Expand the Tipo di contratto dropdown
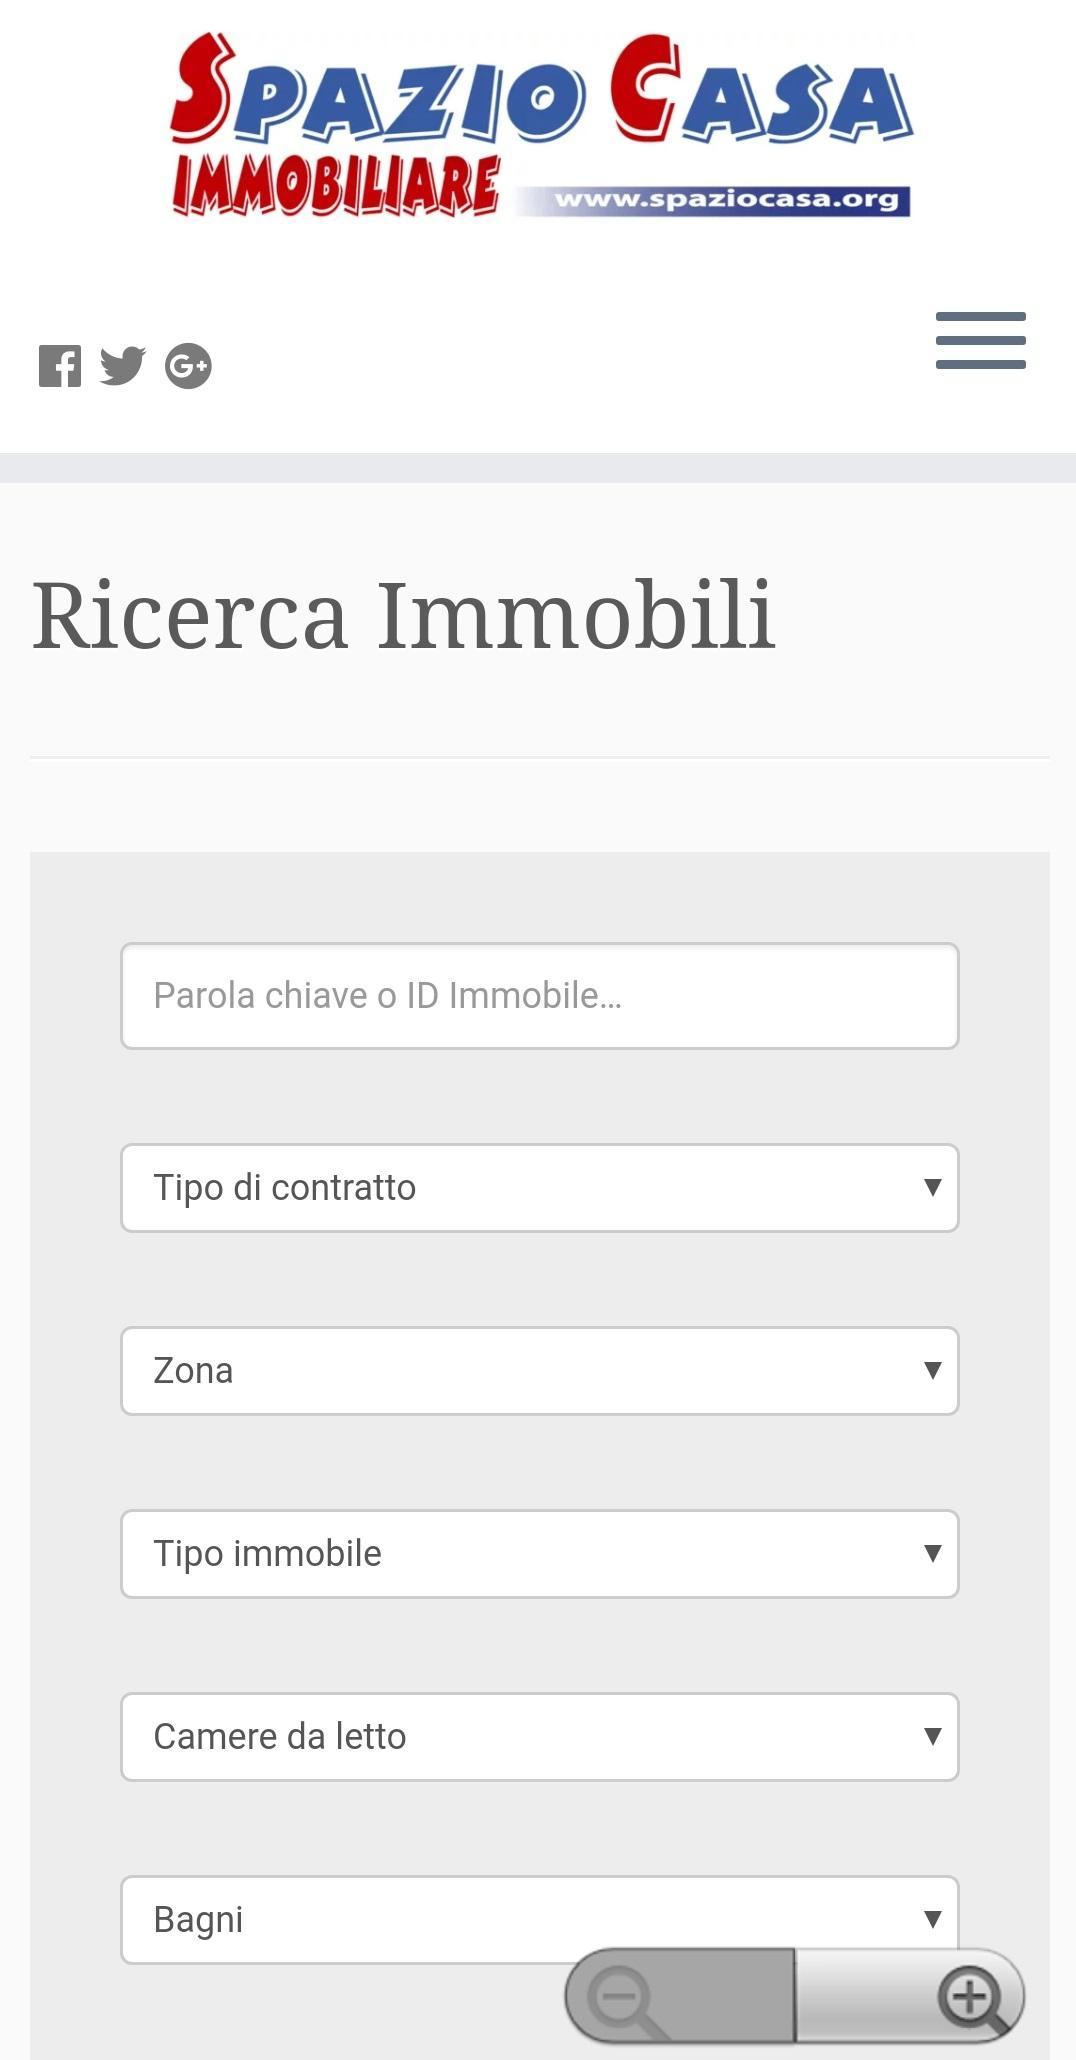The image size is (1076, 2060). (x=540, y=1188)
